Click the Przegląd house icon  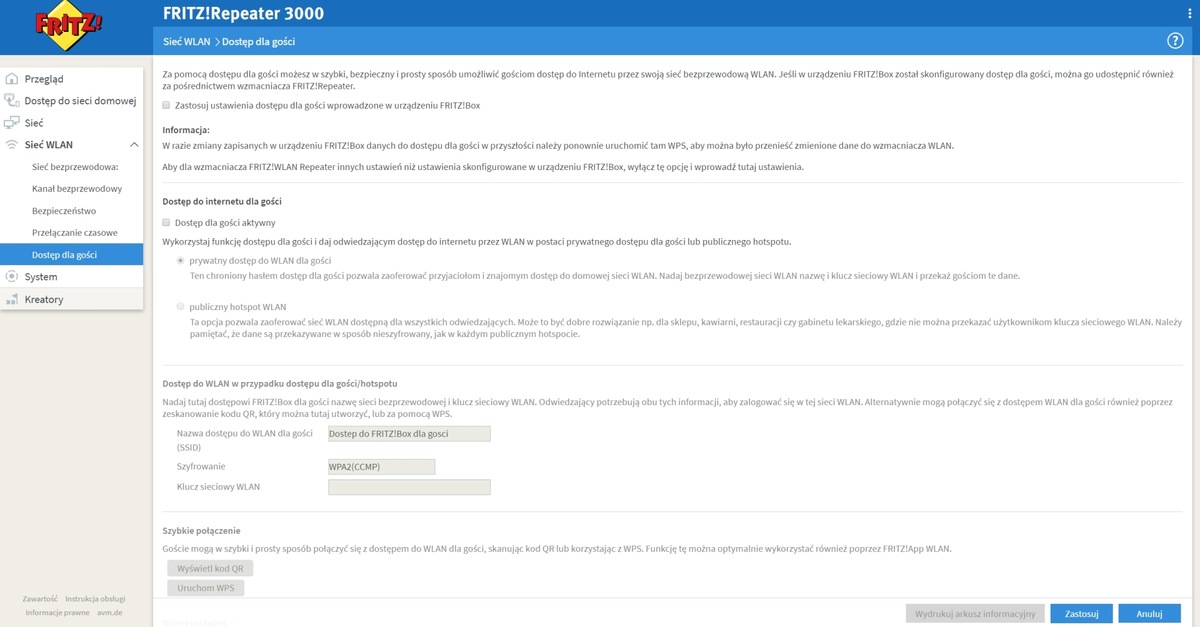pos(12,78)
